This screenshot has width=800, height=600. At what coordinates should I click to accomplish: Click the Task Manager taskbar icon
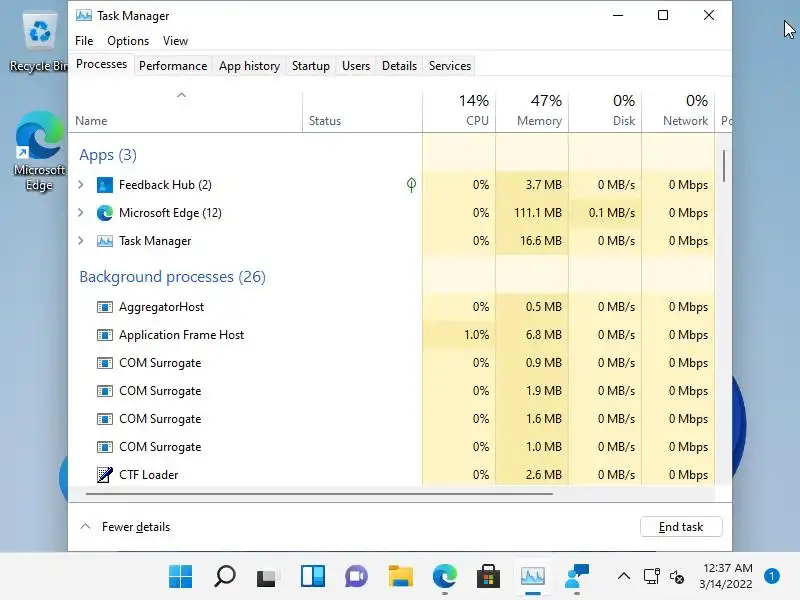[x=533, y=577]
